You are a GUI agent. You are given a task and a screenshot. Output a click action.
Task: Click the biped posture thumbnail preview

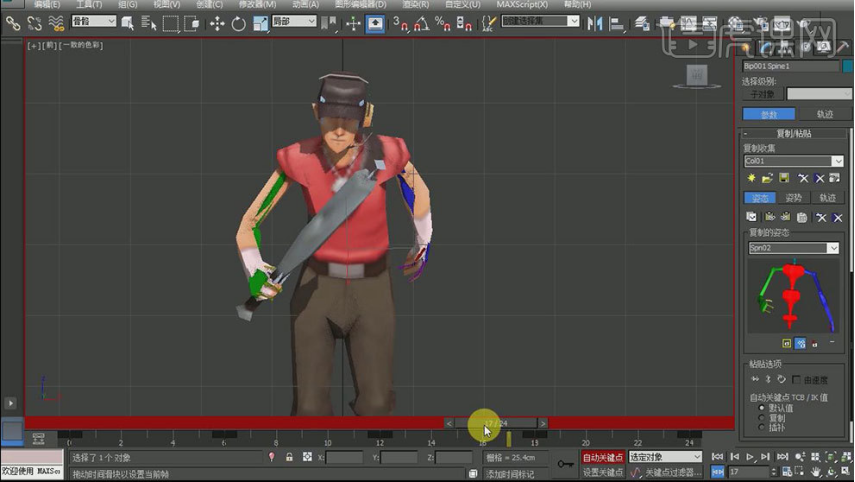click(x=793, y=296)
